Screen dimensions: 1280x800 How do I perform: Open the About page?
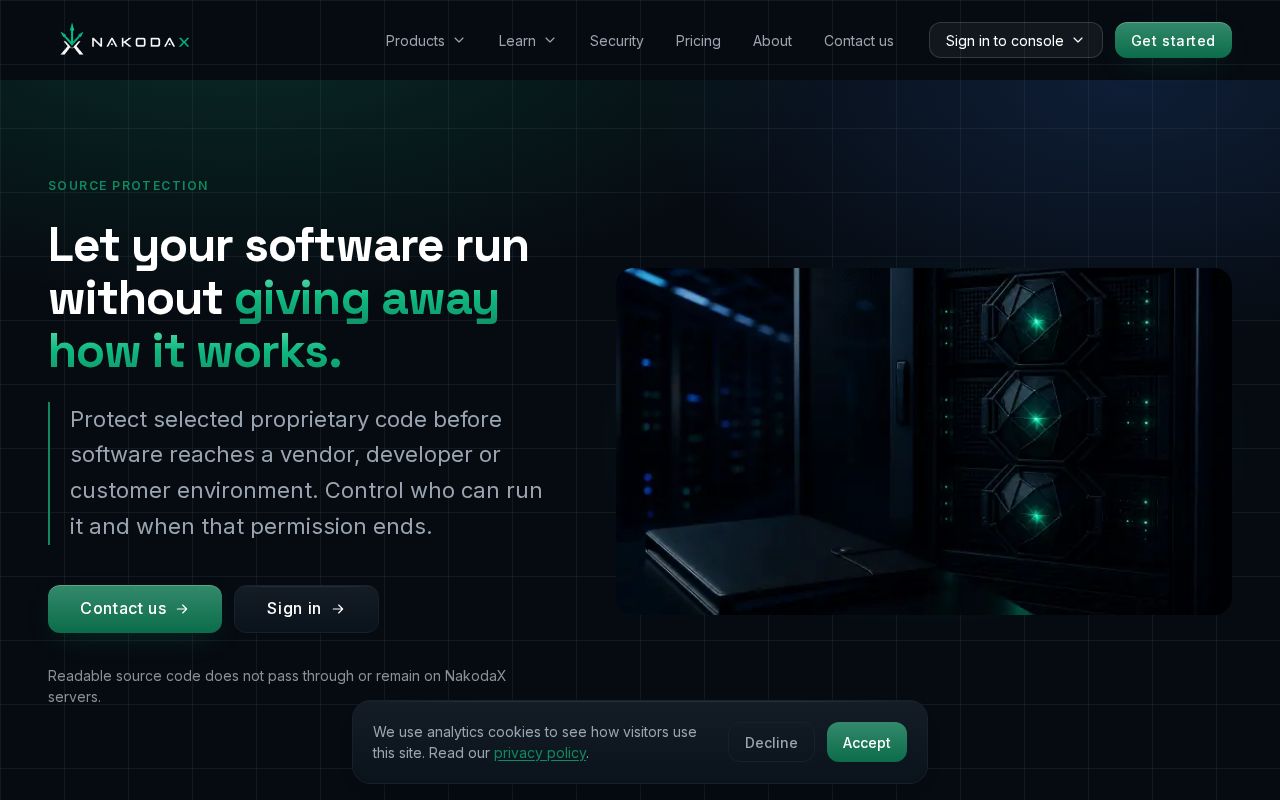tap(772, 41)
